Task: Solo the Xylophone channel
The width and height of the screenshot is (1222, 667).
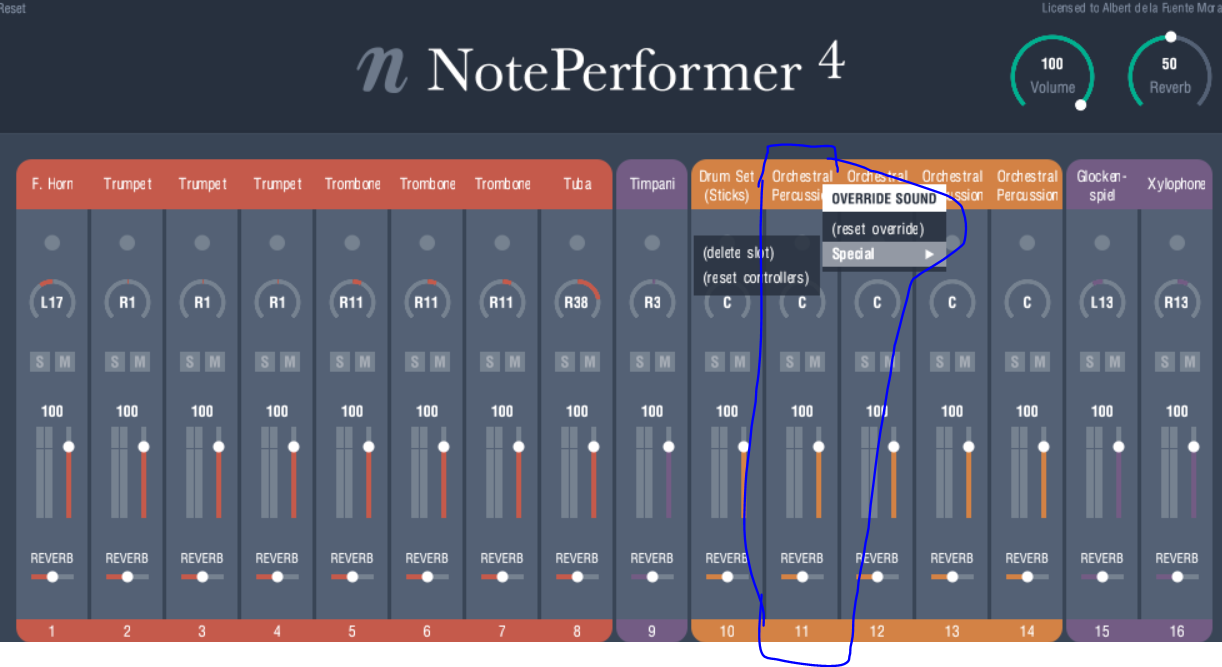Action: point(1165,362)
